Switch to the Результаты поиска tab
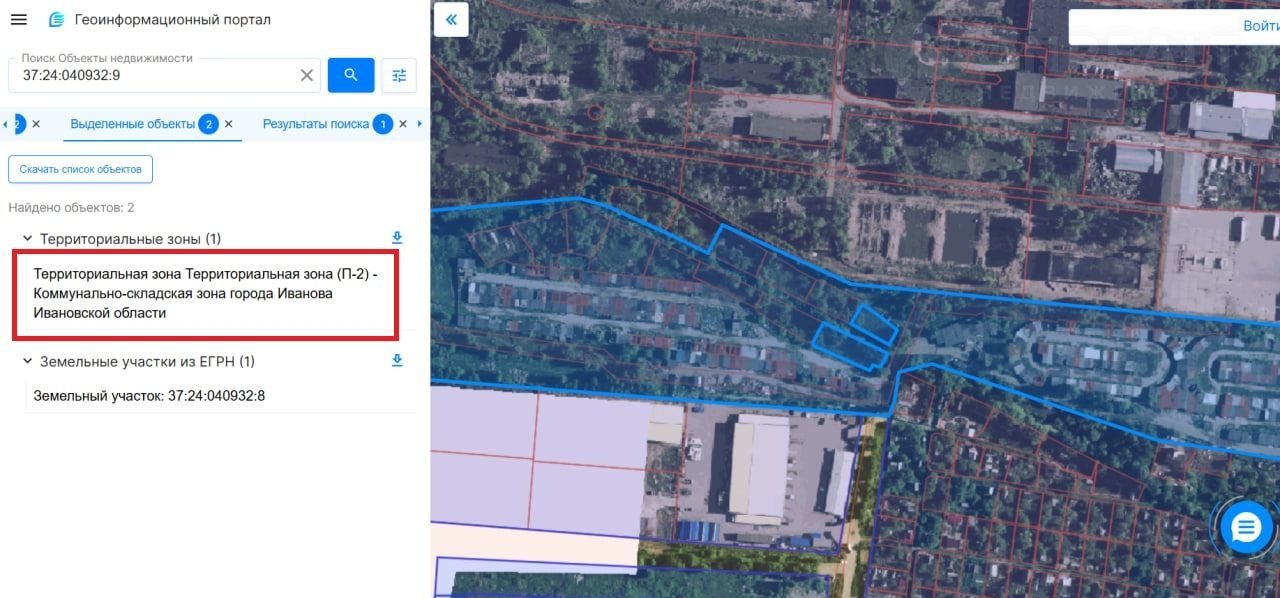This screenshot has height=598, width=1280. click(x=316, y=124)
